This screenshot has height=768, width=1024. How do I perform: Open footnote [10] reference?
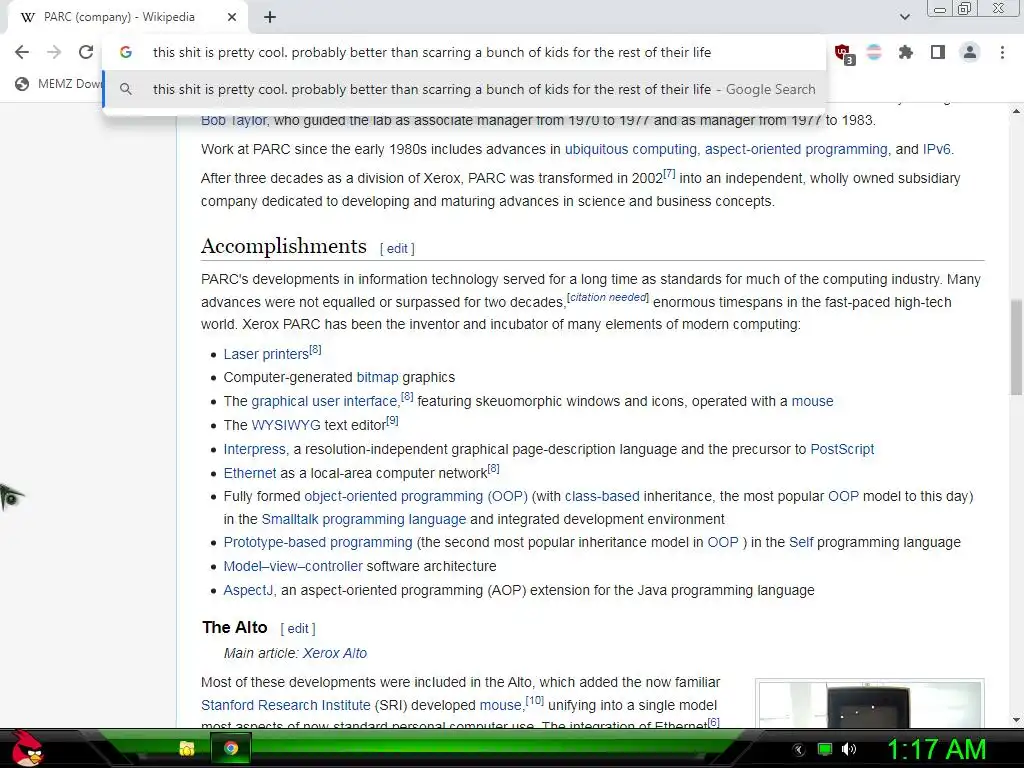[x=535, y=701]
